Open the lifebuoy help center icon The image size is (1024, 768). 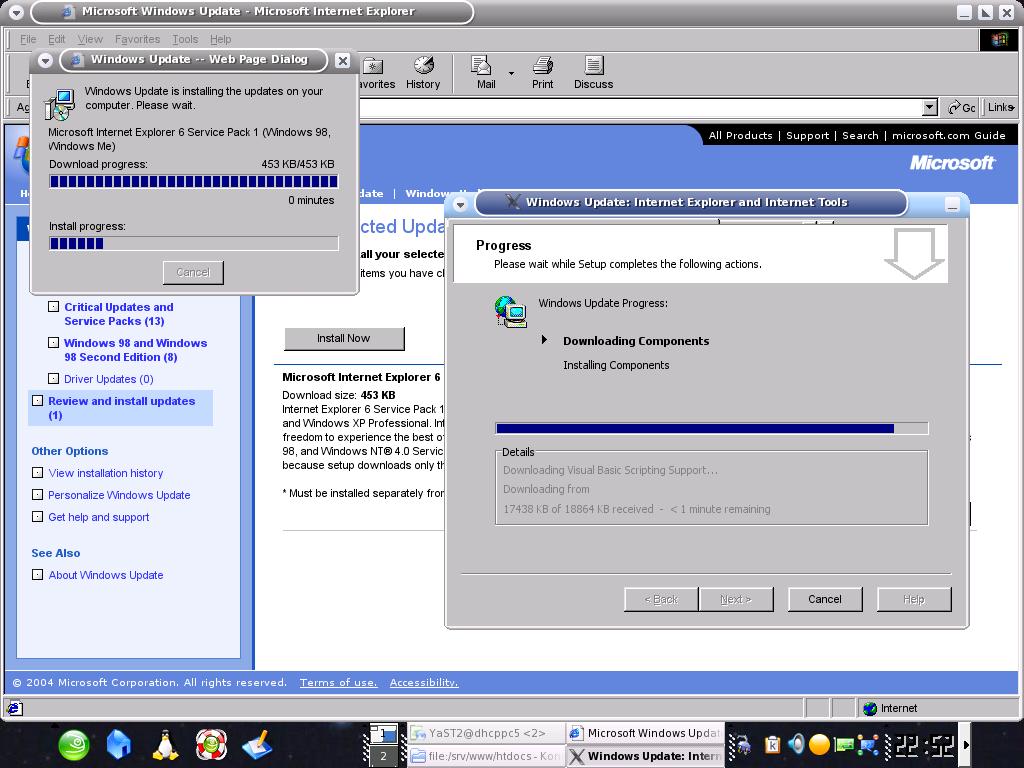tap(211, 744)
